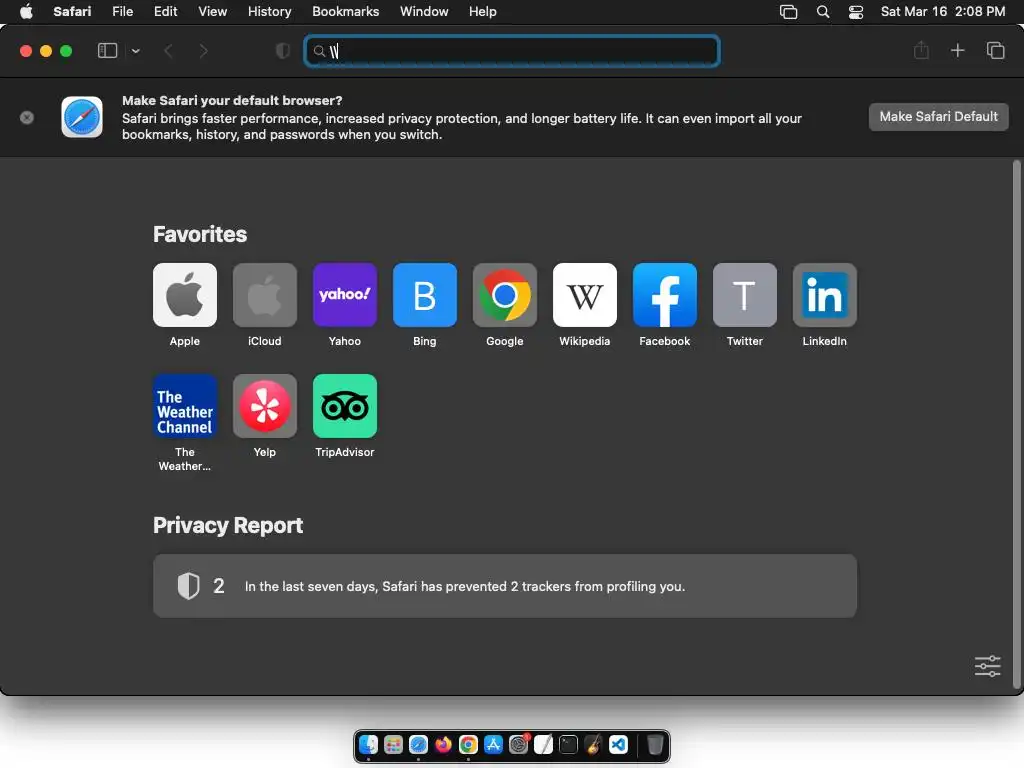Open the iCloud favorite
This screenshot has width=1024, height=768.
tap(264, 295)
